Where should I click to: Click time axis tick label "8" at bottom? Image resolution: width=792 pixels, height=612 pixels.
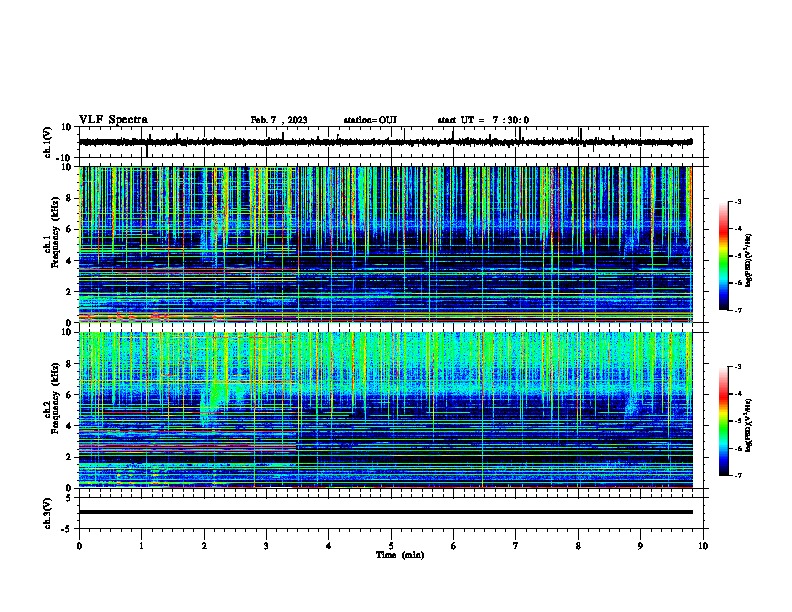pyautogui.click(x=578, y=546)
